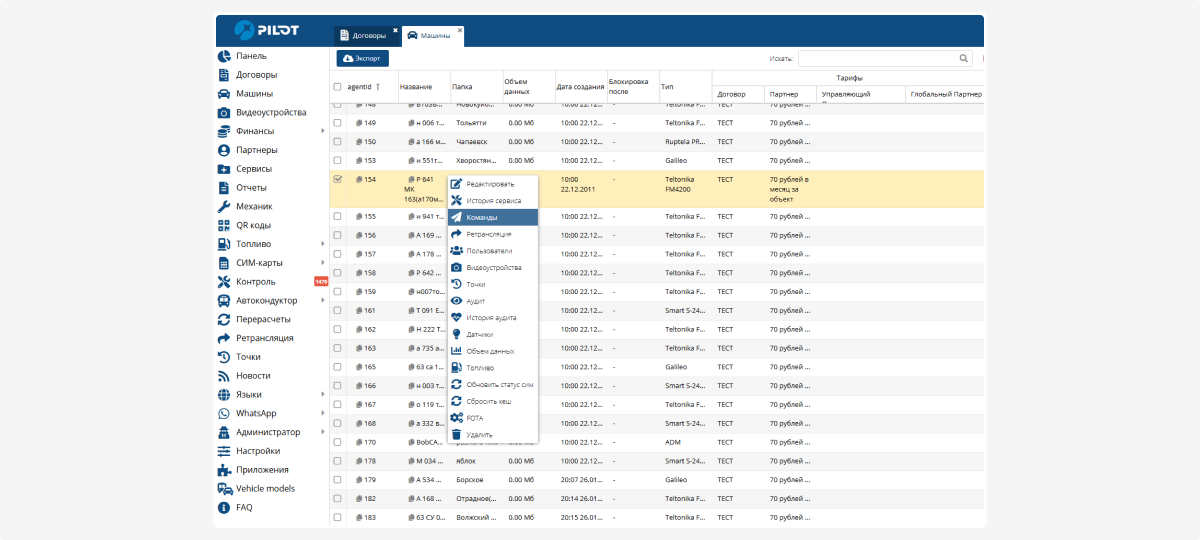Switch to the Договоры tab
1200x540 pixels.
pos(364,35)
